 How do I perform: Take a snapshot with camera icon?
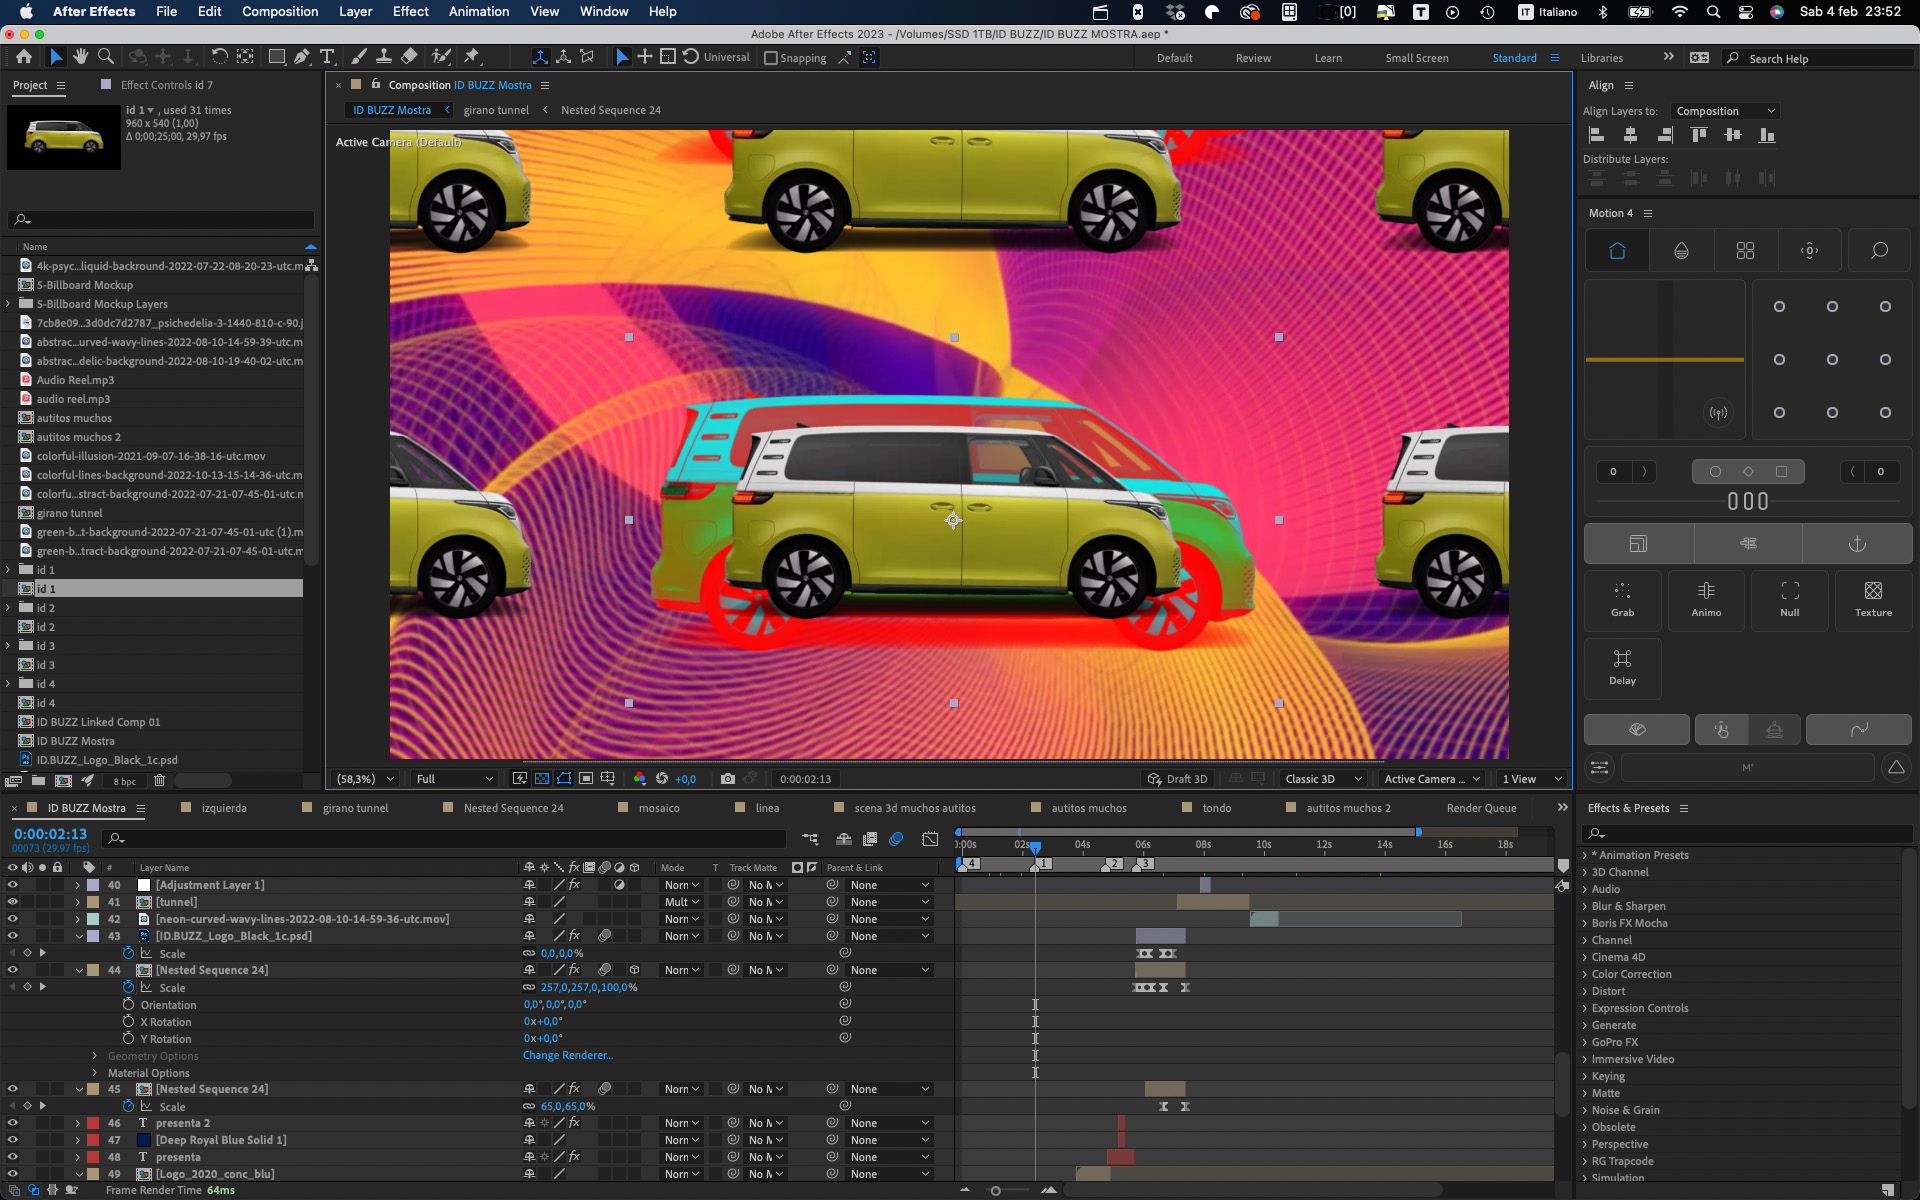(727, 779)
